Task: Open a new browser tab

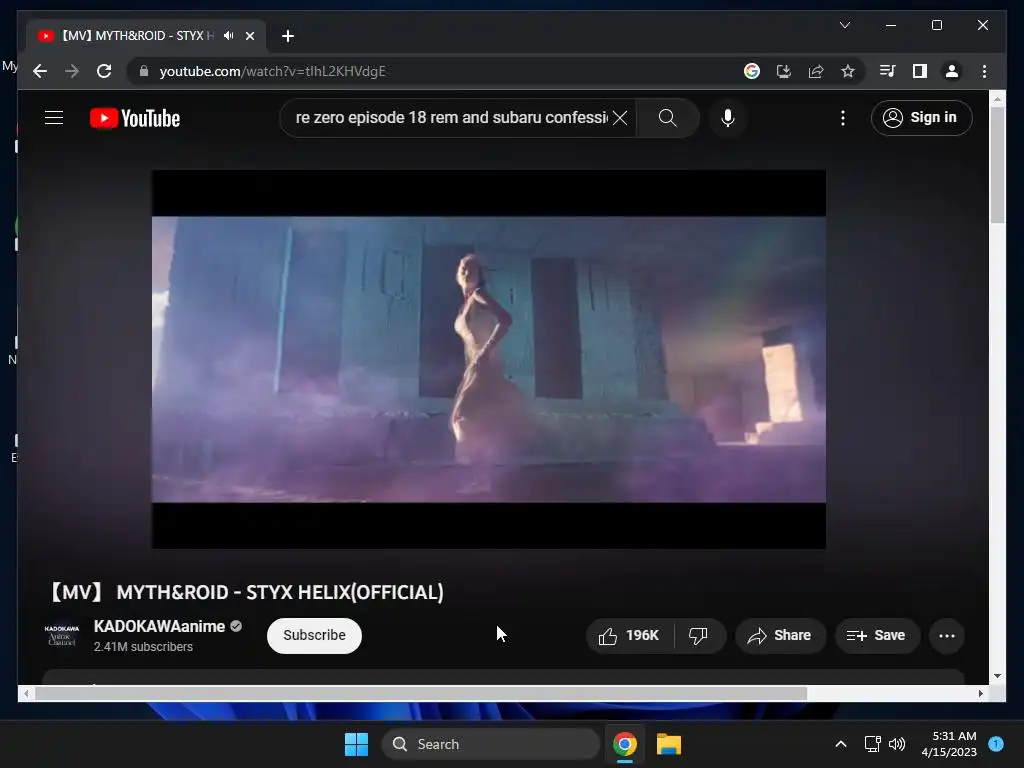Action: 287,36
